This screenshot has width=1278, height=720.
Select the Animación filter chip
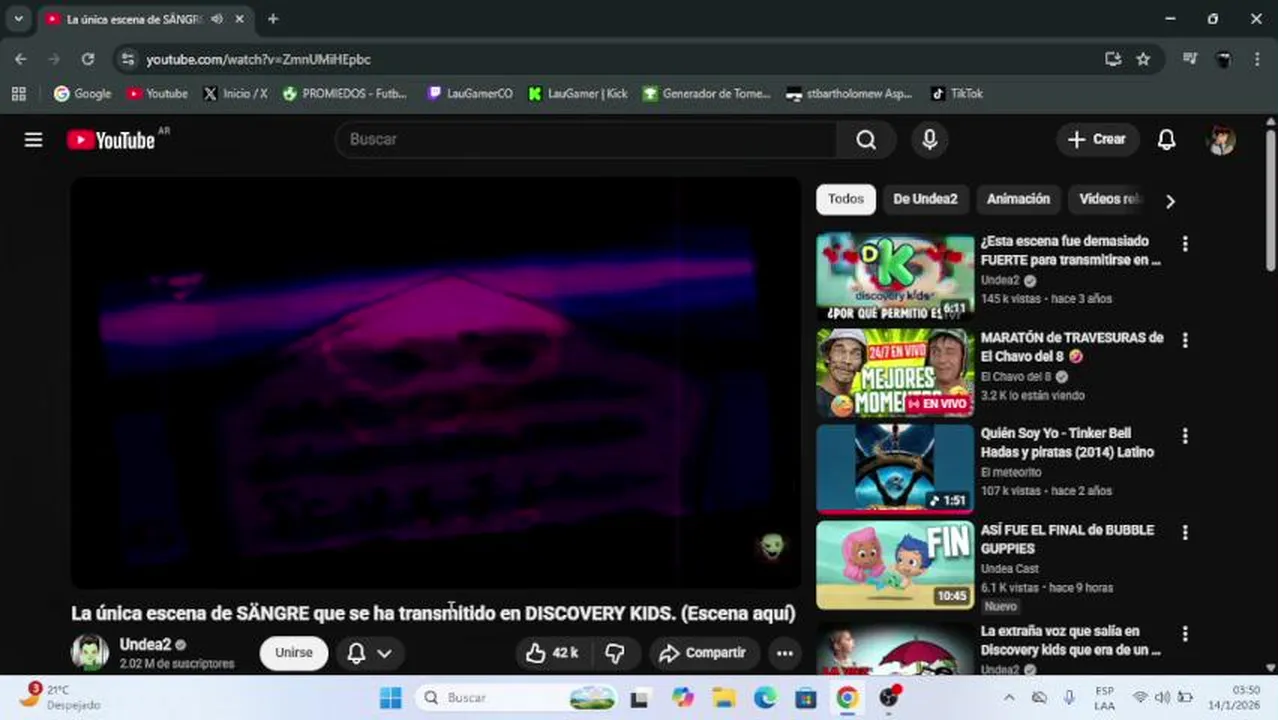pos(1018,199)
